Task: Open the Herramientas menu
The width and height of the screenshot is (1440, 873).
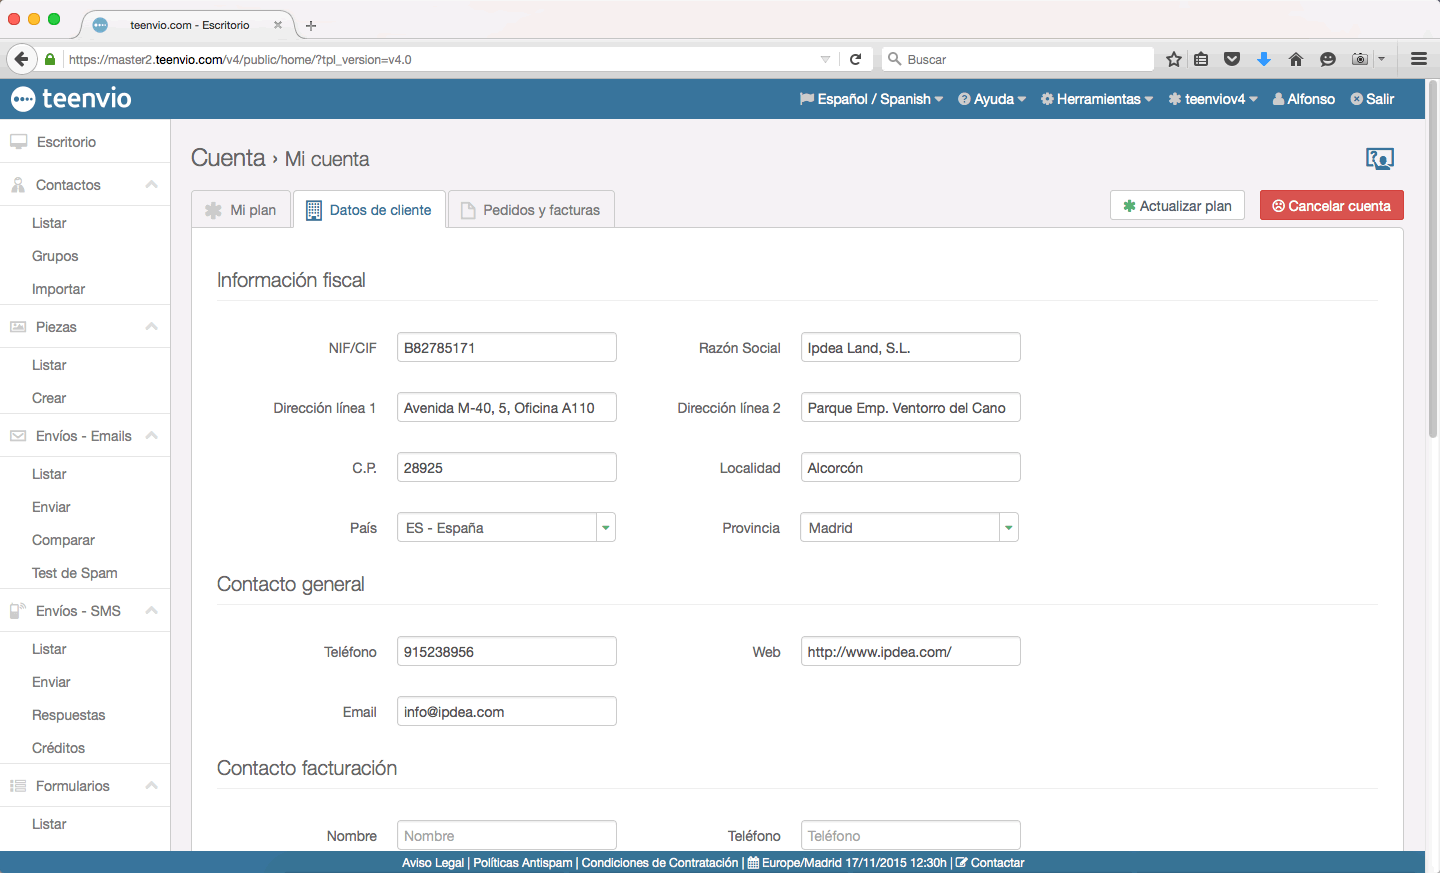Action: [1097, 99]
